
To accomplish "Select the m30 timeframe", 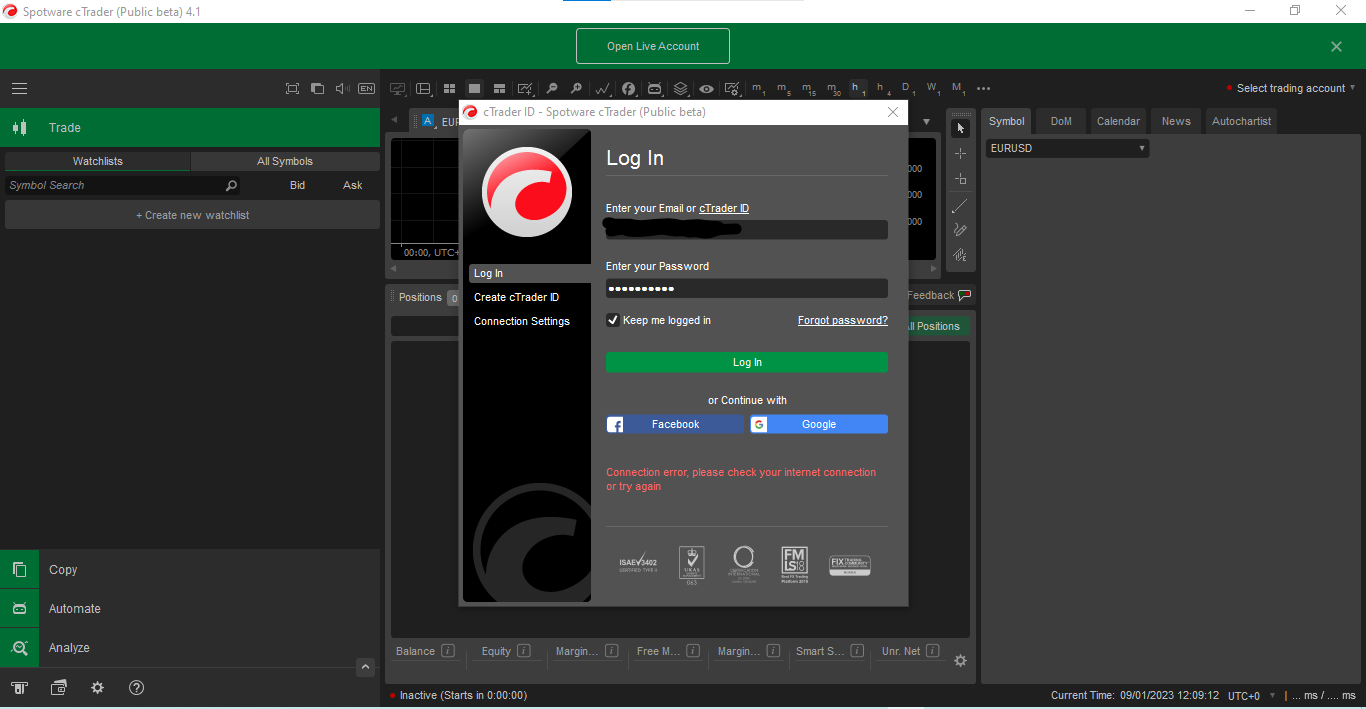I will click(x=833, y=88).
